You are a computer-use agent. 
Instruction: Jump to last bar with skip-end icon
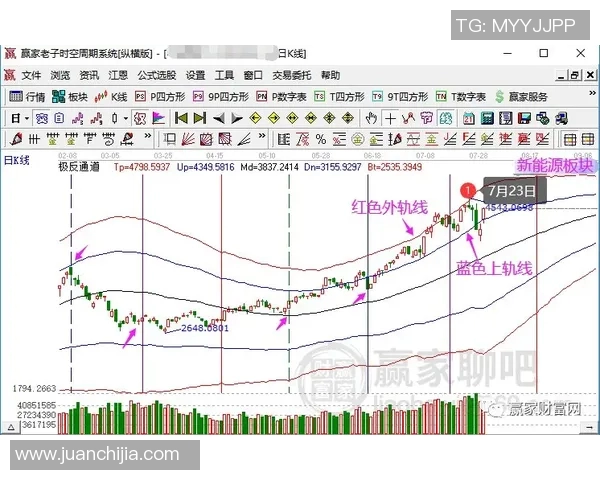pyautogui.click(x=200, y=119)
